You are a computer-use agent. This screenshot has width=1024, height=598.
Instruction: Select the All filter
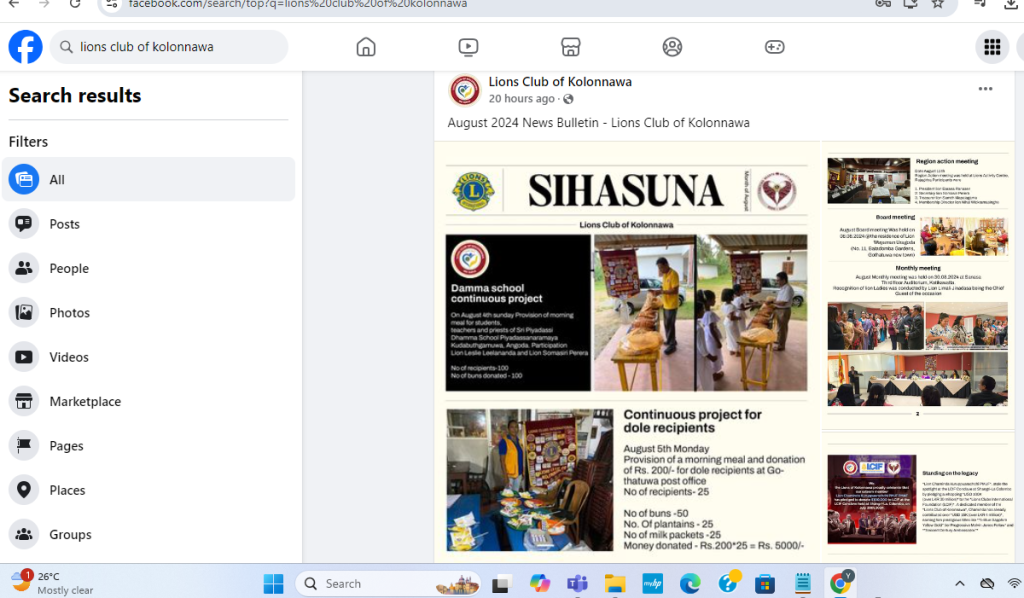(x=149, y=180)
